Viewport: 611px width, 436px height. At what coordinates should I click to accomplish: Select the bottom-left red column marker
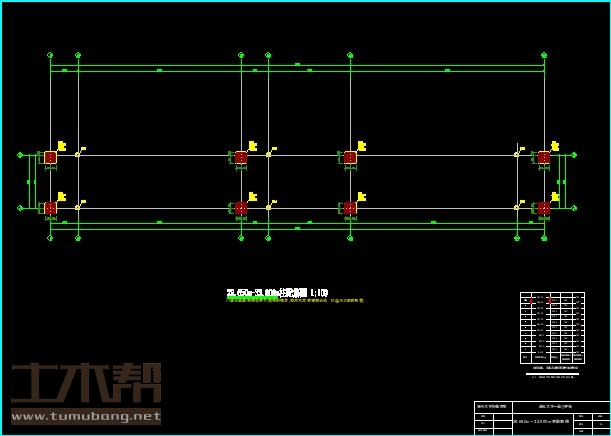(x=50, y=208)
